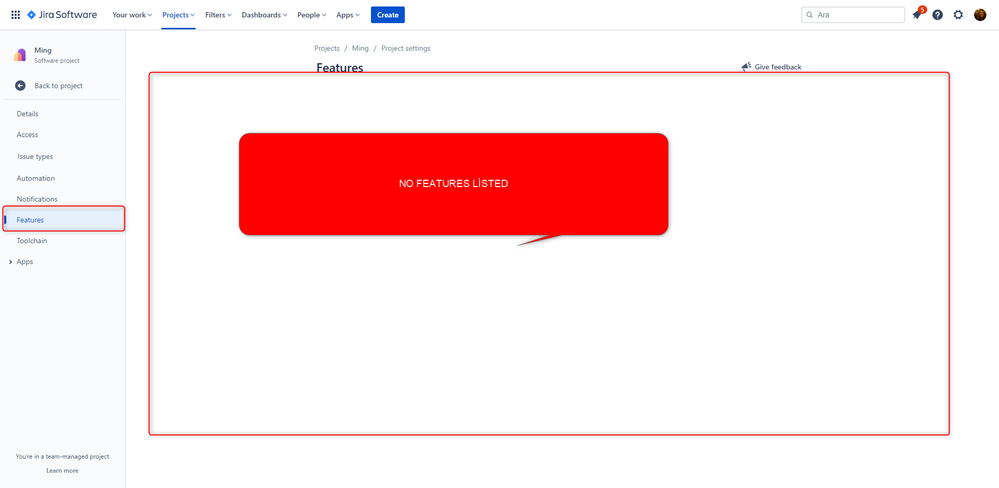Screen dimensions: 999x488
Task: Click the Jira Software logo
Action: 62,15
